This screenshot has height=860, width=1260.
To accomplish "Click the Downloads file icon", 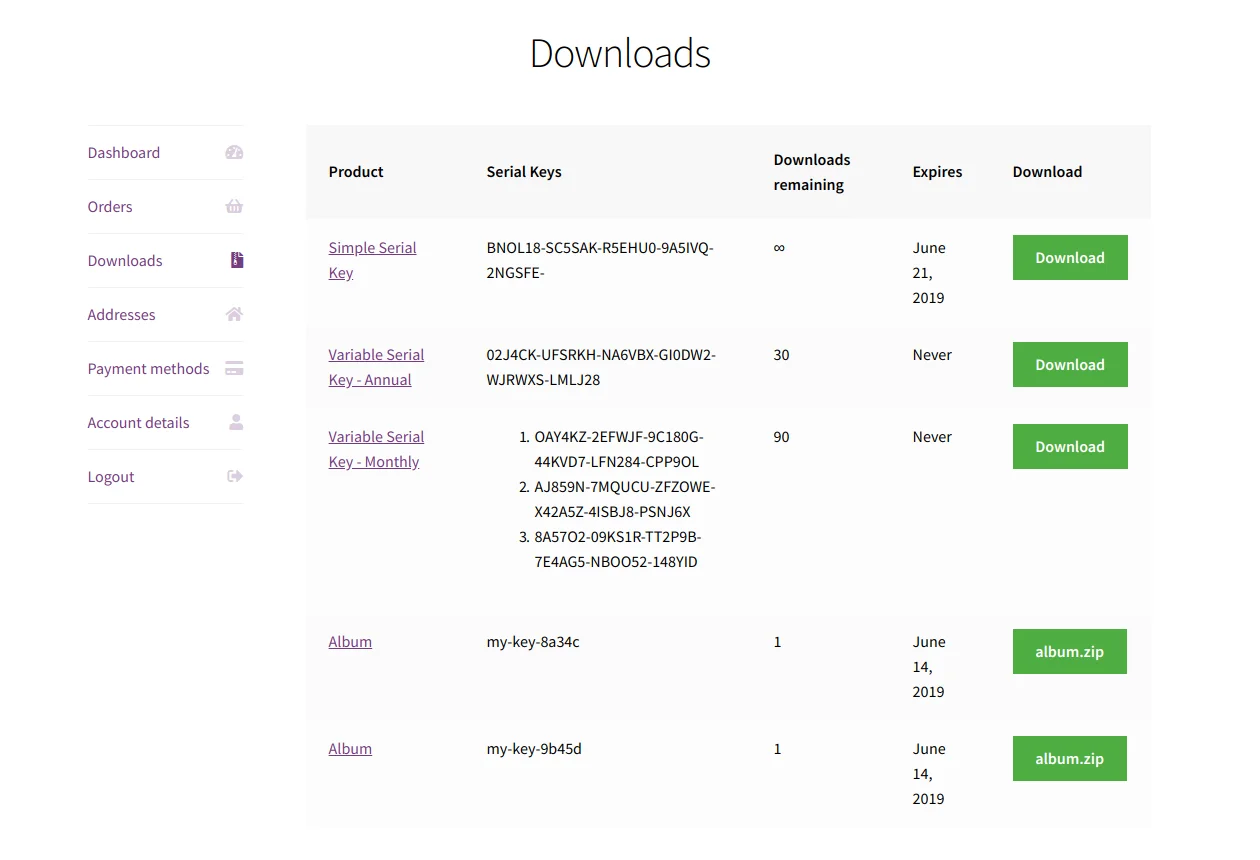I will pos(237,261).
